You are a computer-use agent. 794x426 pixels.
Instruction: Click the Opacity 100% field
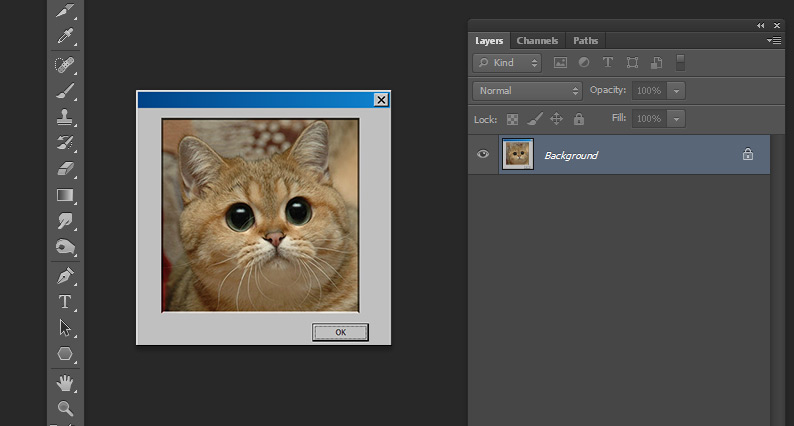[650, 91]
